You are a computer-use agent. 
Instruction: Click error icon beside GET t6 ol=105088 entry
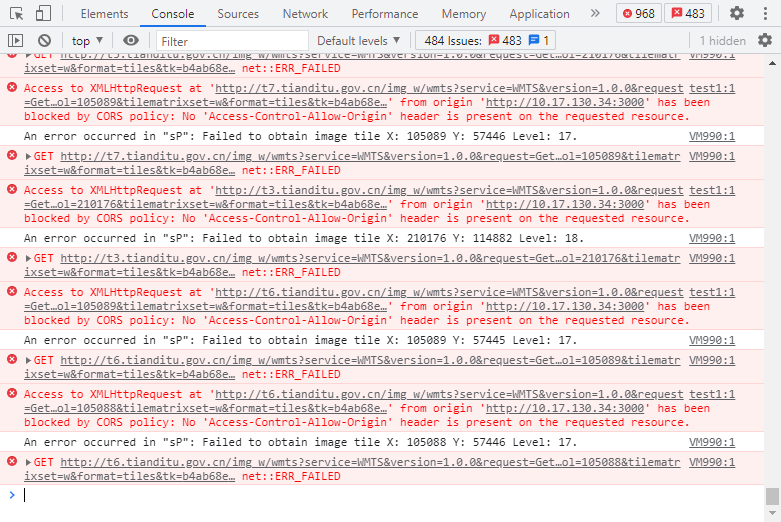point(12,461)
